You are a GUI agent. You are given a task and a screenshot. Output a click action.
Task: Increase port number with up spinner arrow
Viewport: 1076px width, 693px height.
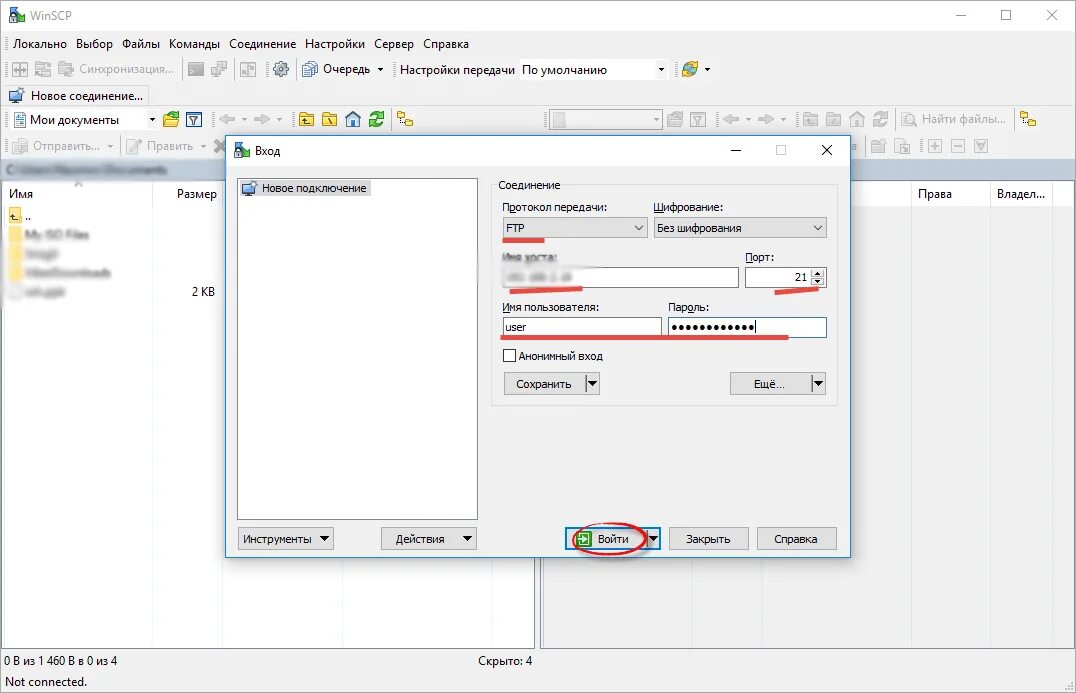[817, 273]
